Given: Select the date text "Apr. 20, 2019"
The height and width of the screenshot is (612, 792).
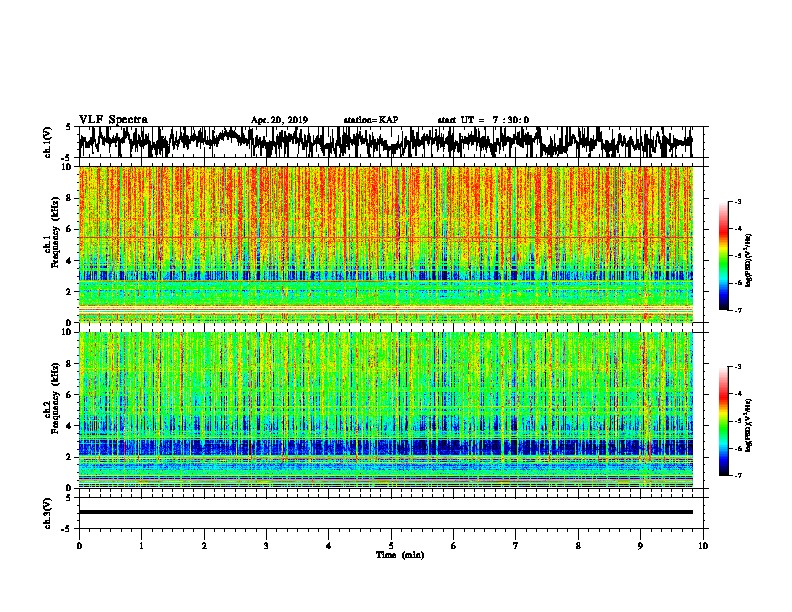Looking at the screenshot, I should (x=279, y=120).
